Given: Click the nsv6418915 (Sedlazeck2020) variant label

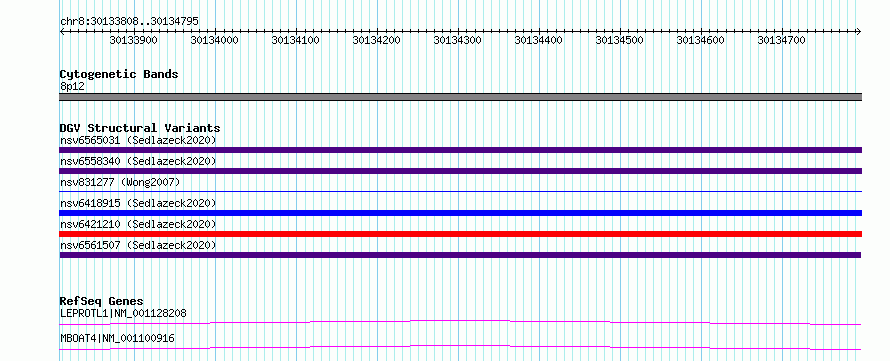Looking at the screenshot, I should click(138, 203).
